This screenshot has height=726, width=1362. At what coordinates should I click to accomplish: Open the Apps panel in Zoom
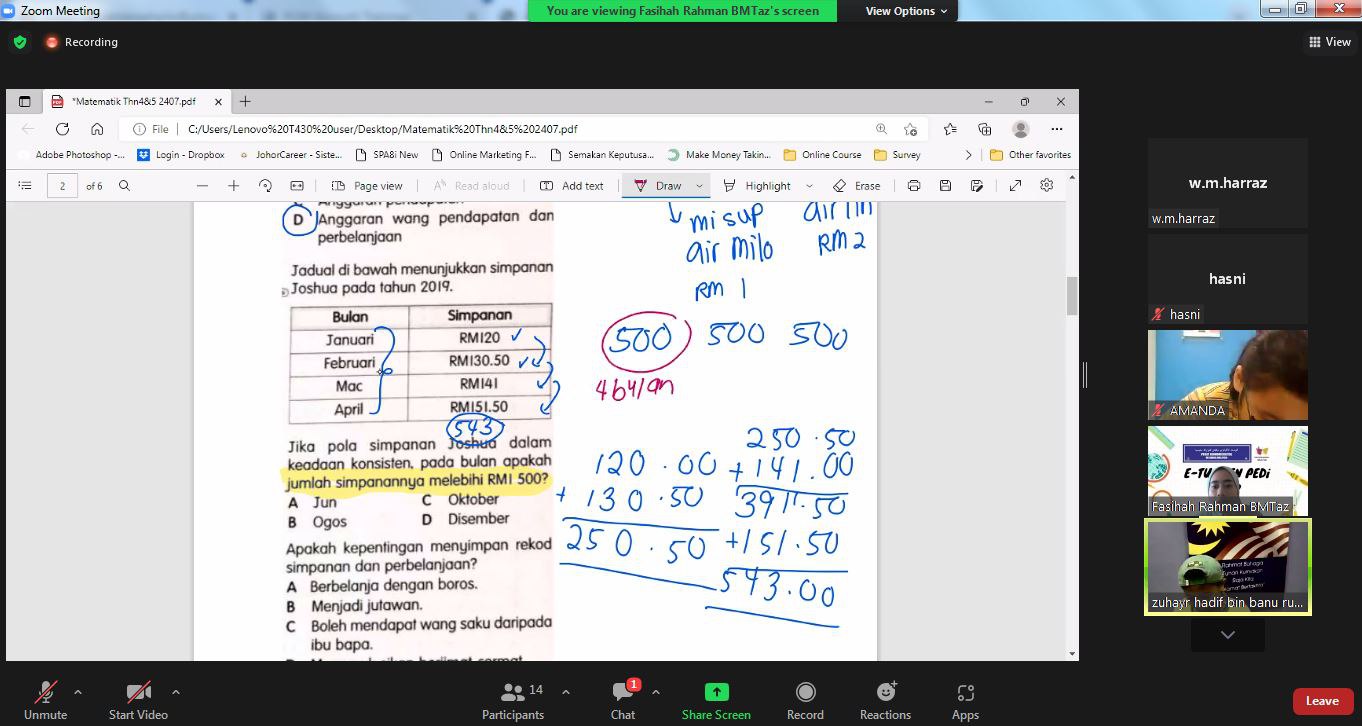[965, 700]
